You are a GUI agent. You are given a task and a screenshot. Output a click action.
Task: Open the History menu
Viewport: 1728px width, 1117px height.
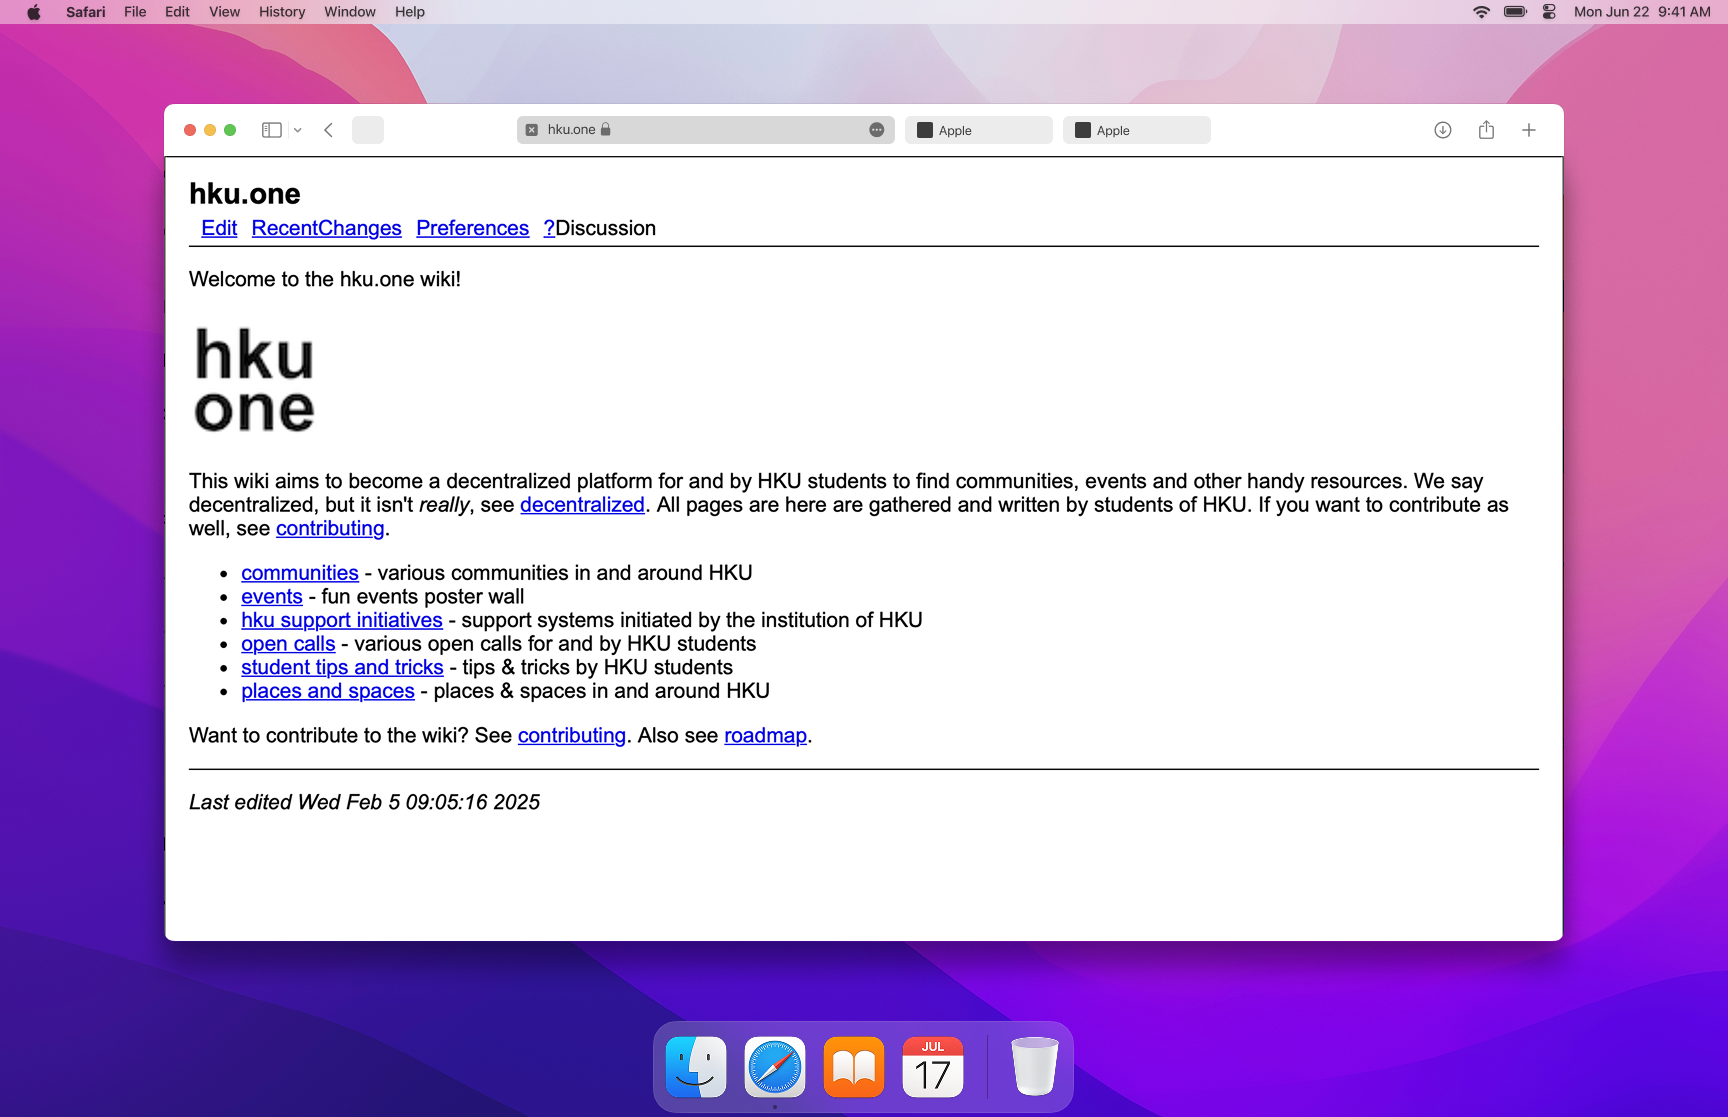(x=282, y=12)
